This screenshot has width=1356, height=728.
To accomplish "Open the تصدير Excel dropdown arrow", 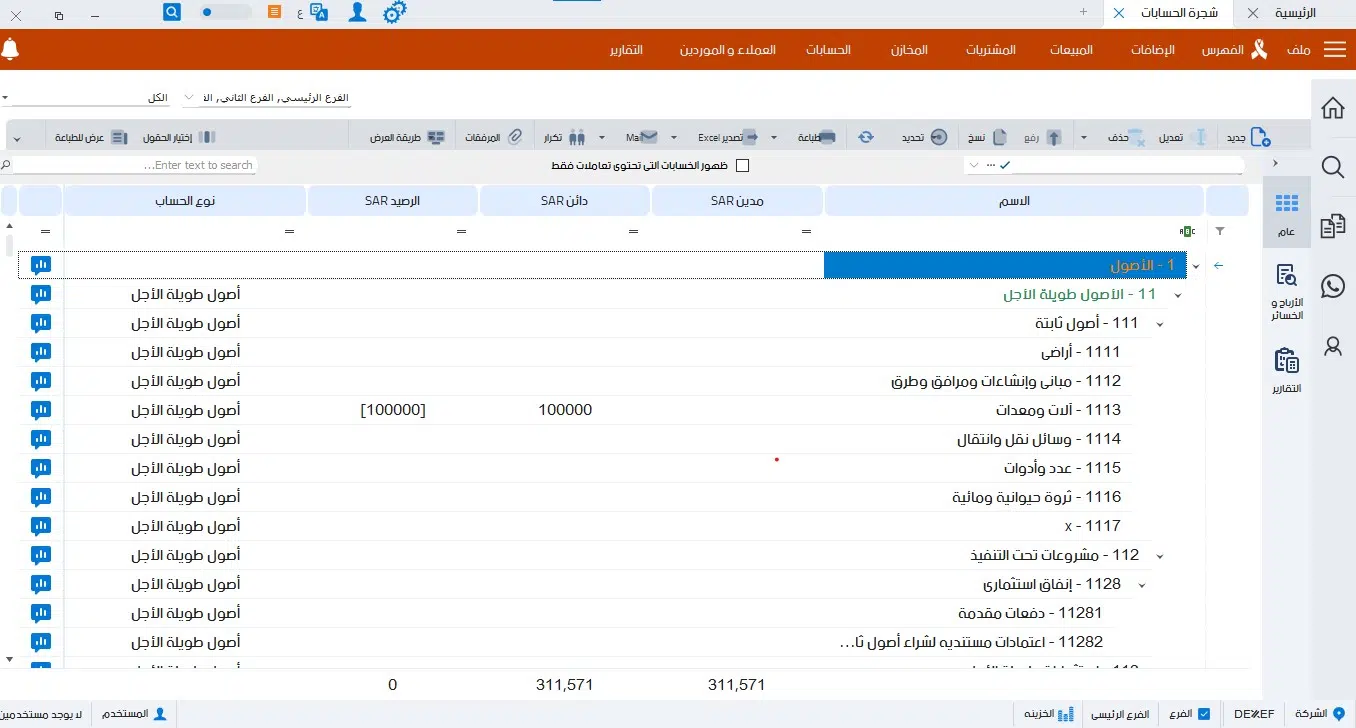I will tap(775, 136).
